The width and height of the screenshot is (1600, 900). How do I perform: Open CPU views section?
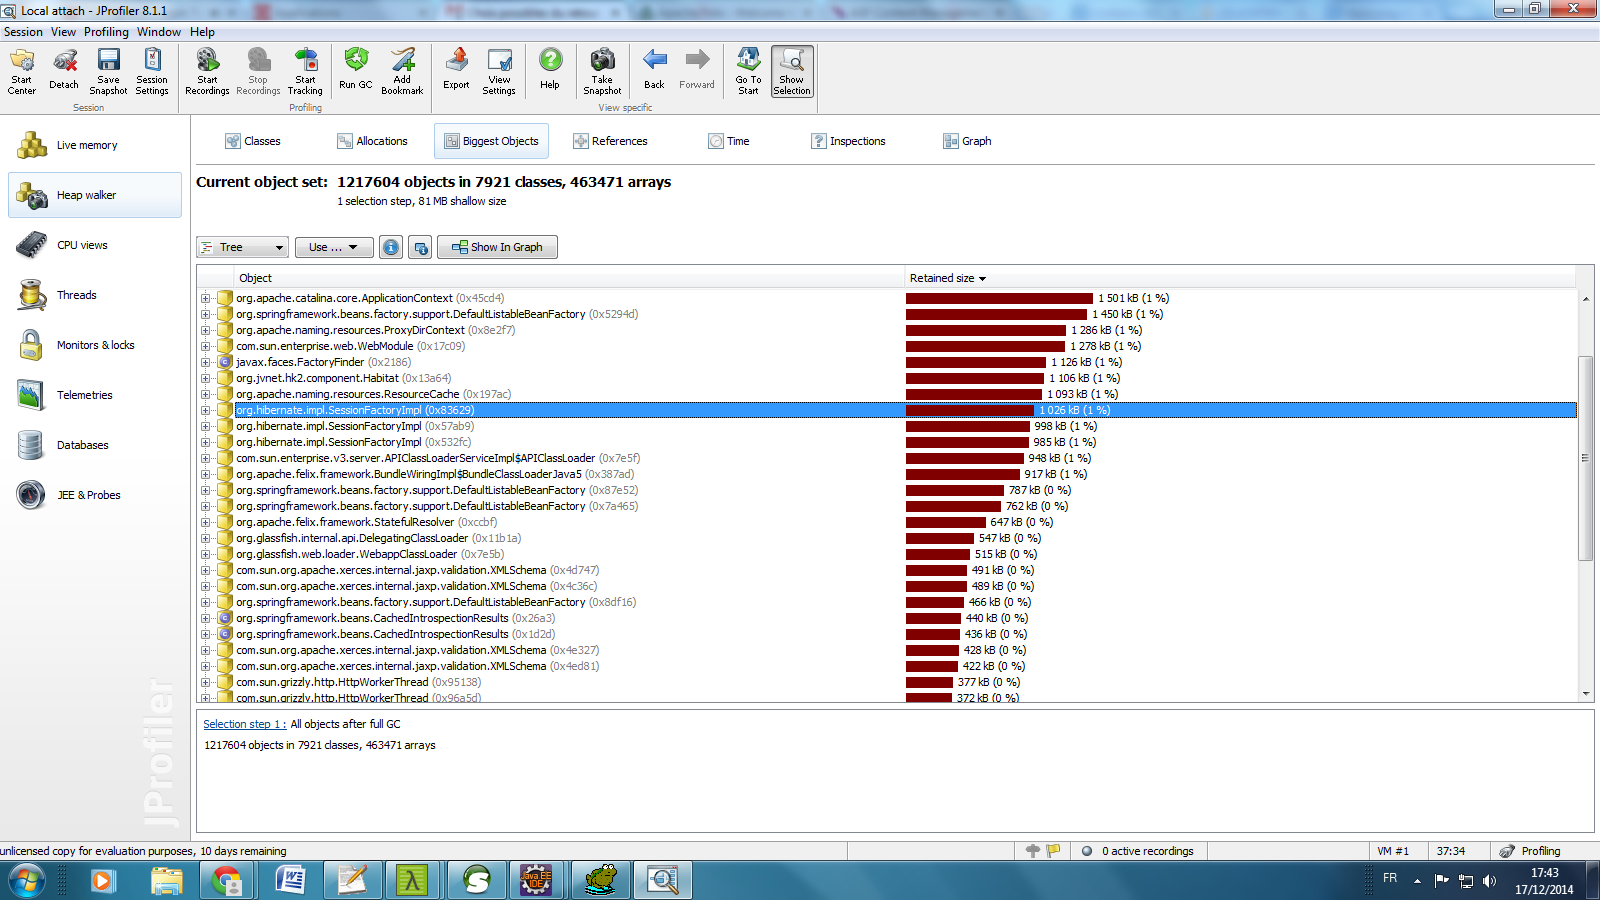[95, 245]
